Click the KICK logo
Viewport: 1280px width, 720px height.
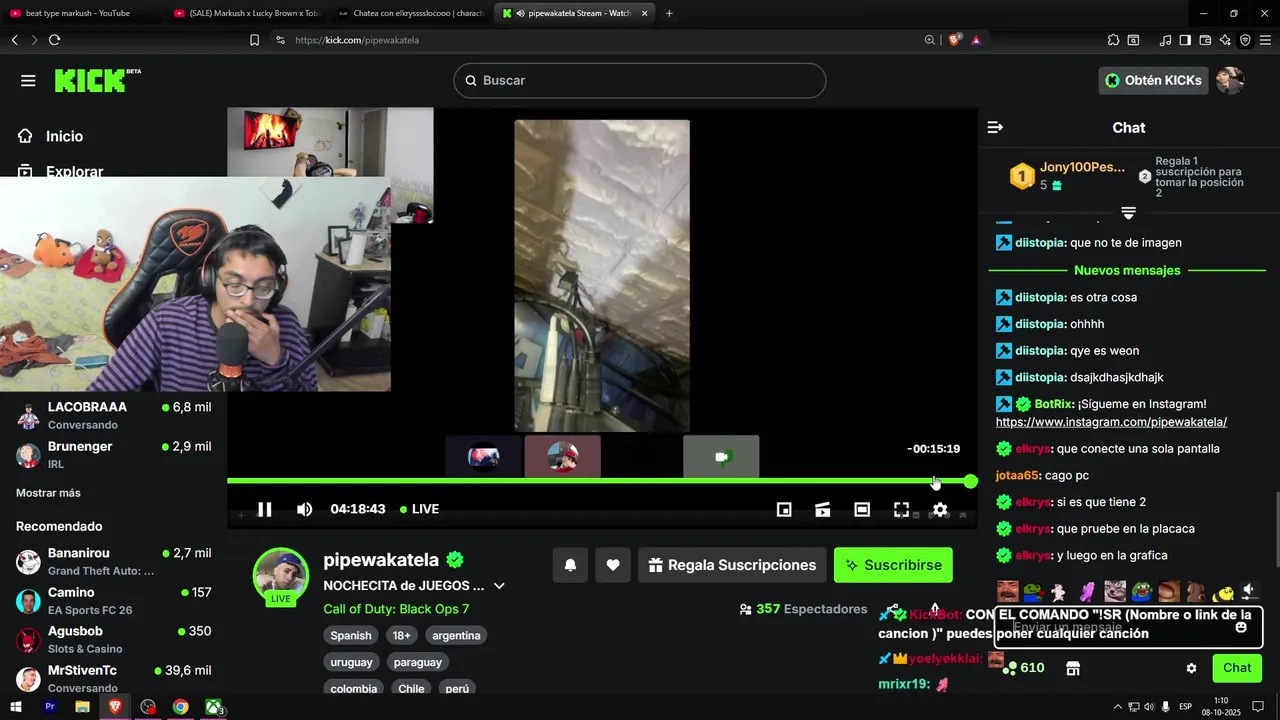click(x=97, y=80)
